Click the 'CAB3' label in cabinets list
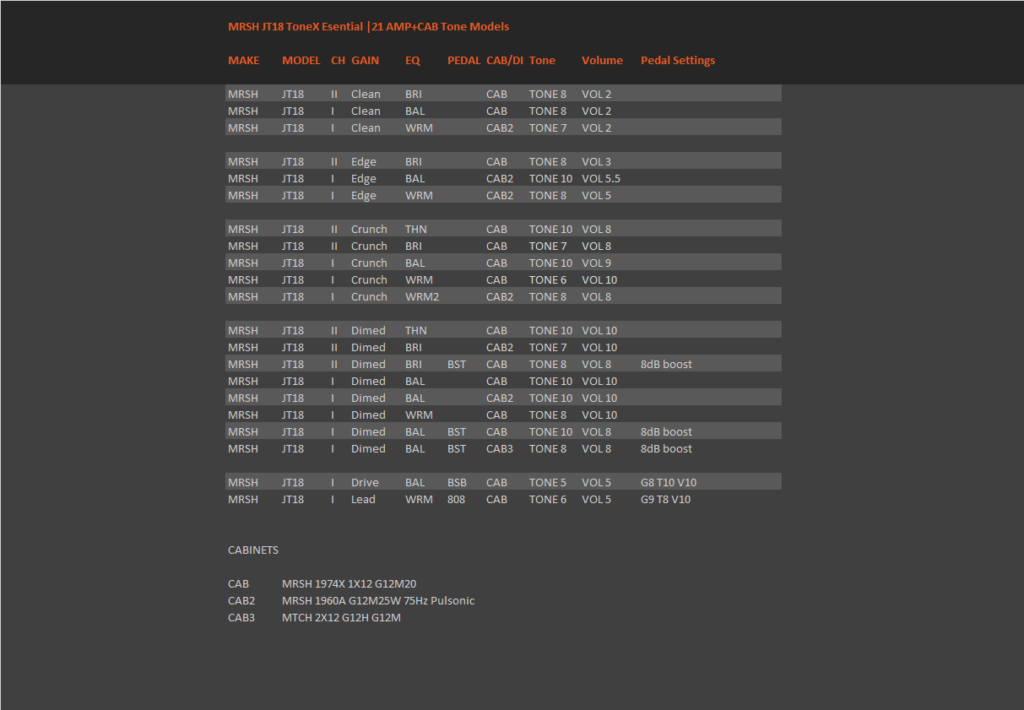Screen dimensions: 1024x710 tap(242, 618)
